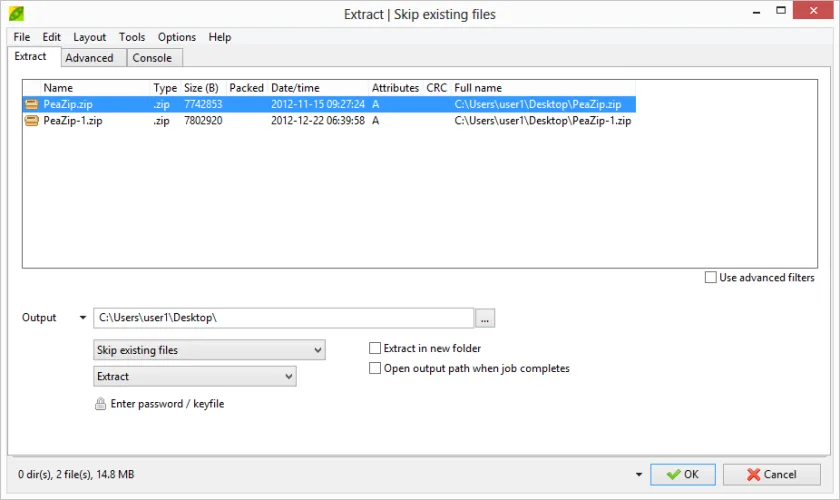
Task: Click the size value 7742853
Action: (x=203, y=104)
